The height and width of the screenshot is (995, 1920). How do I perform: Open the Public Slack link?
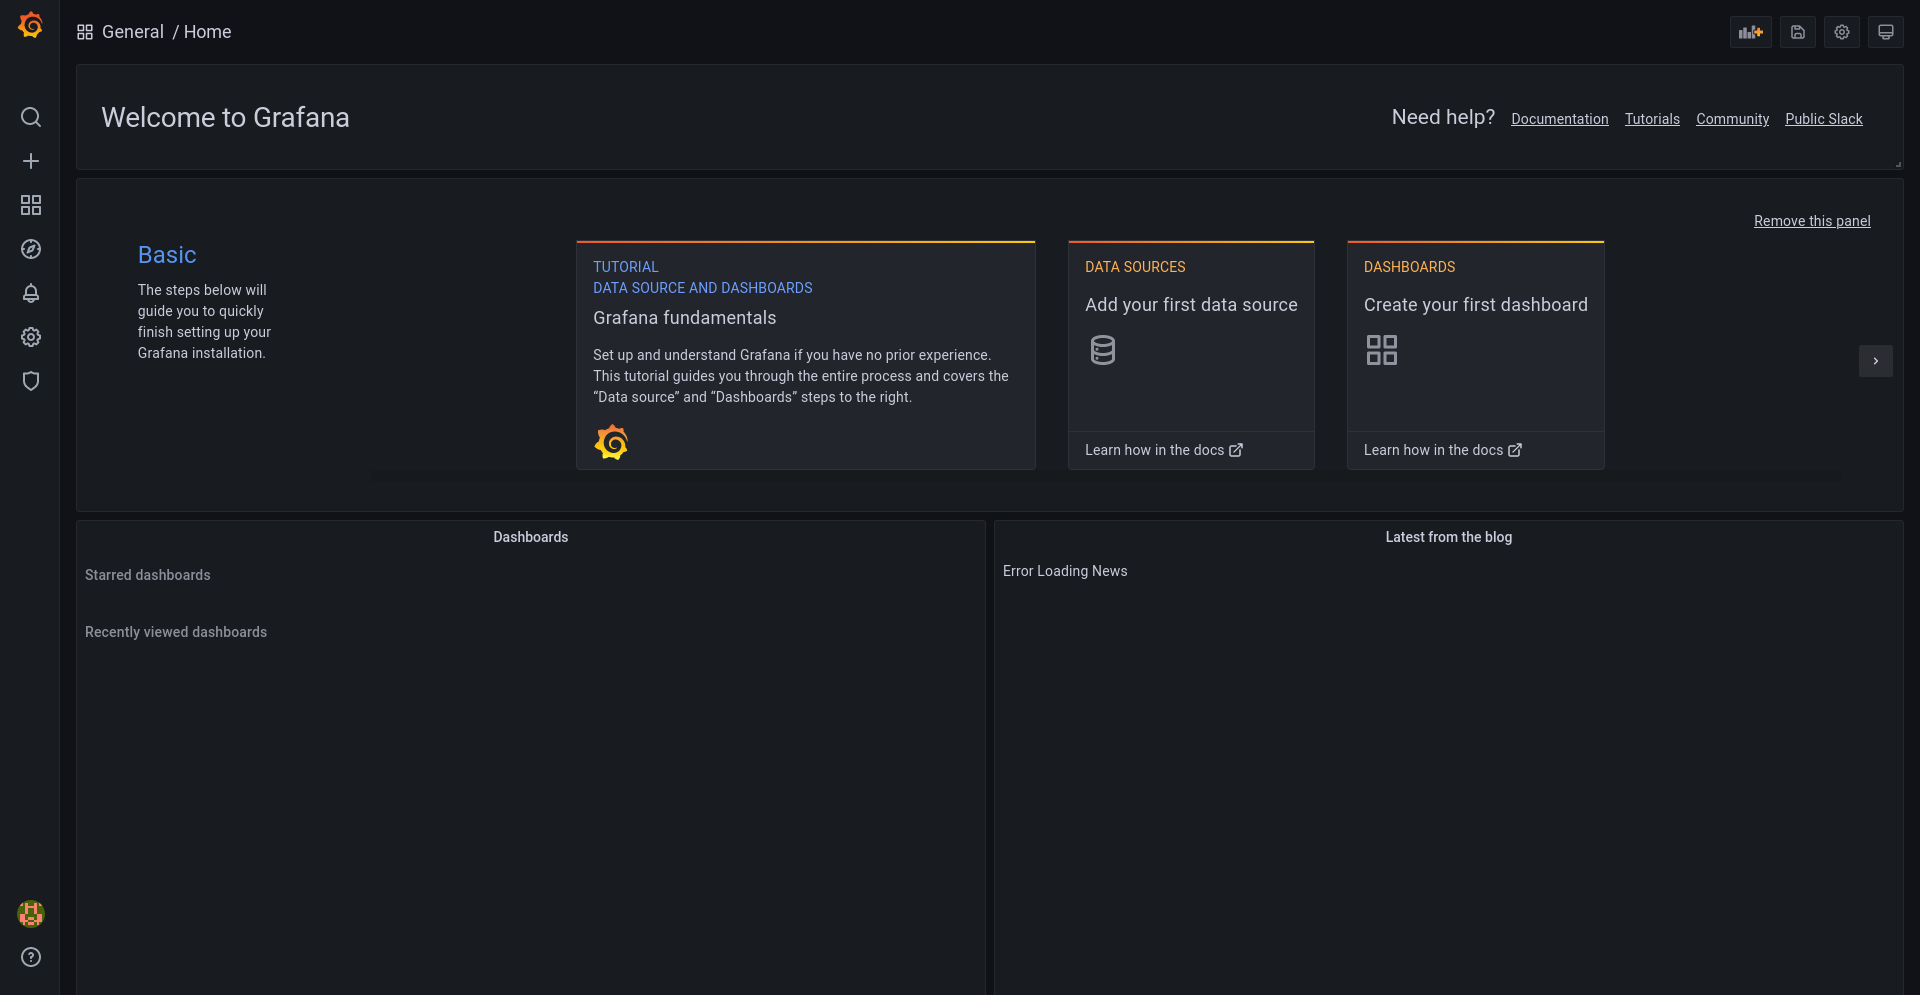pyautogui.click(x=1823, y=119)
